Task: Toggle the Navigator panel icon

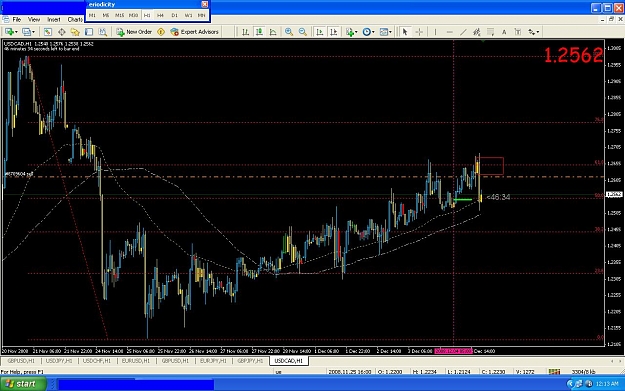Action: click(75, 32)
